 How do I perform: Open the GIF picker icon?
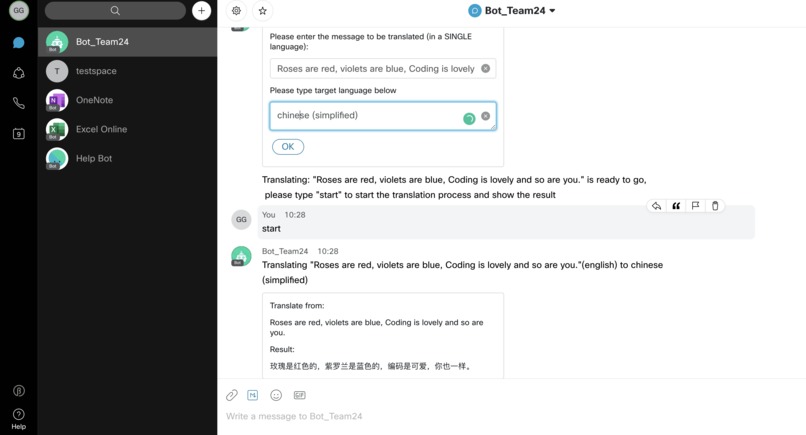click(300, 395)
